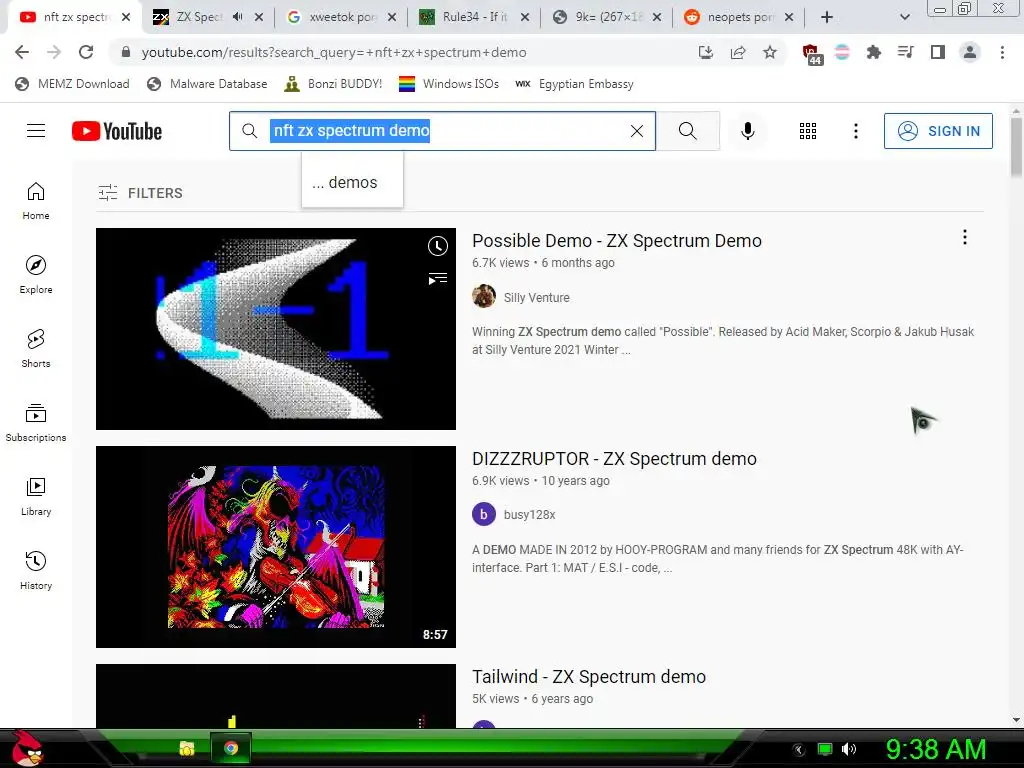
Task: Install app icon in address bar
Action: click(706, 52)
